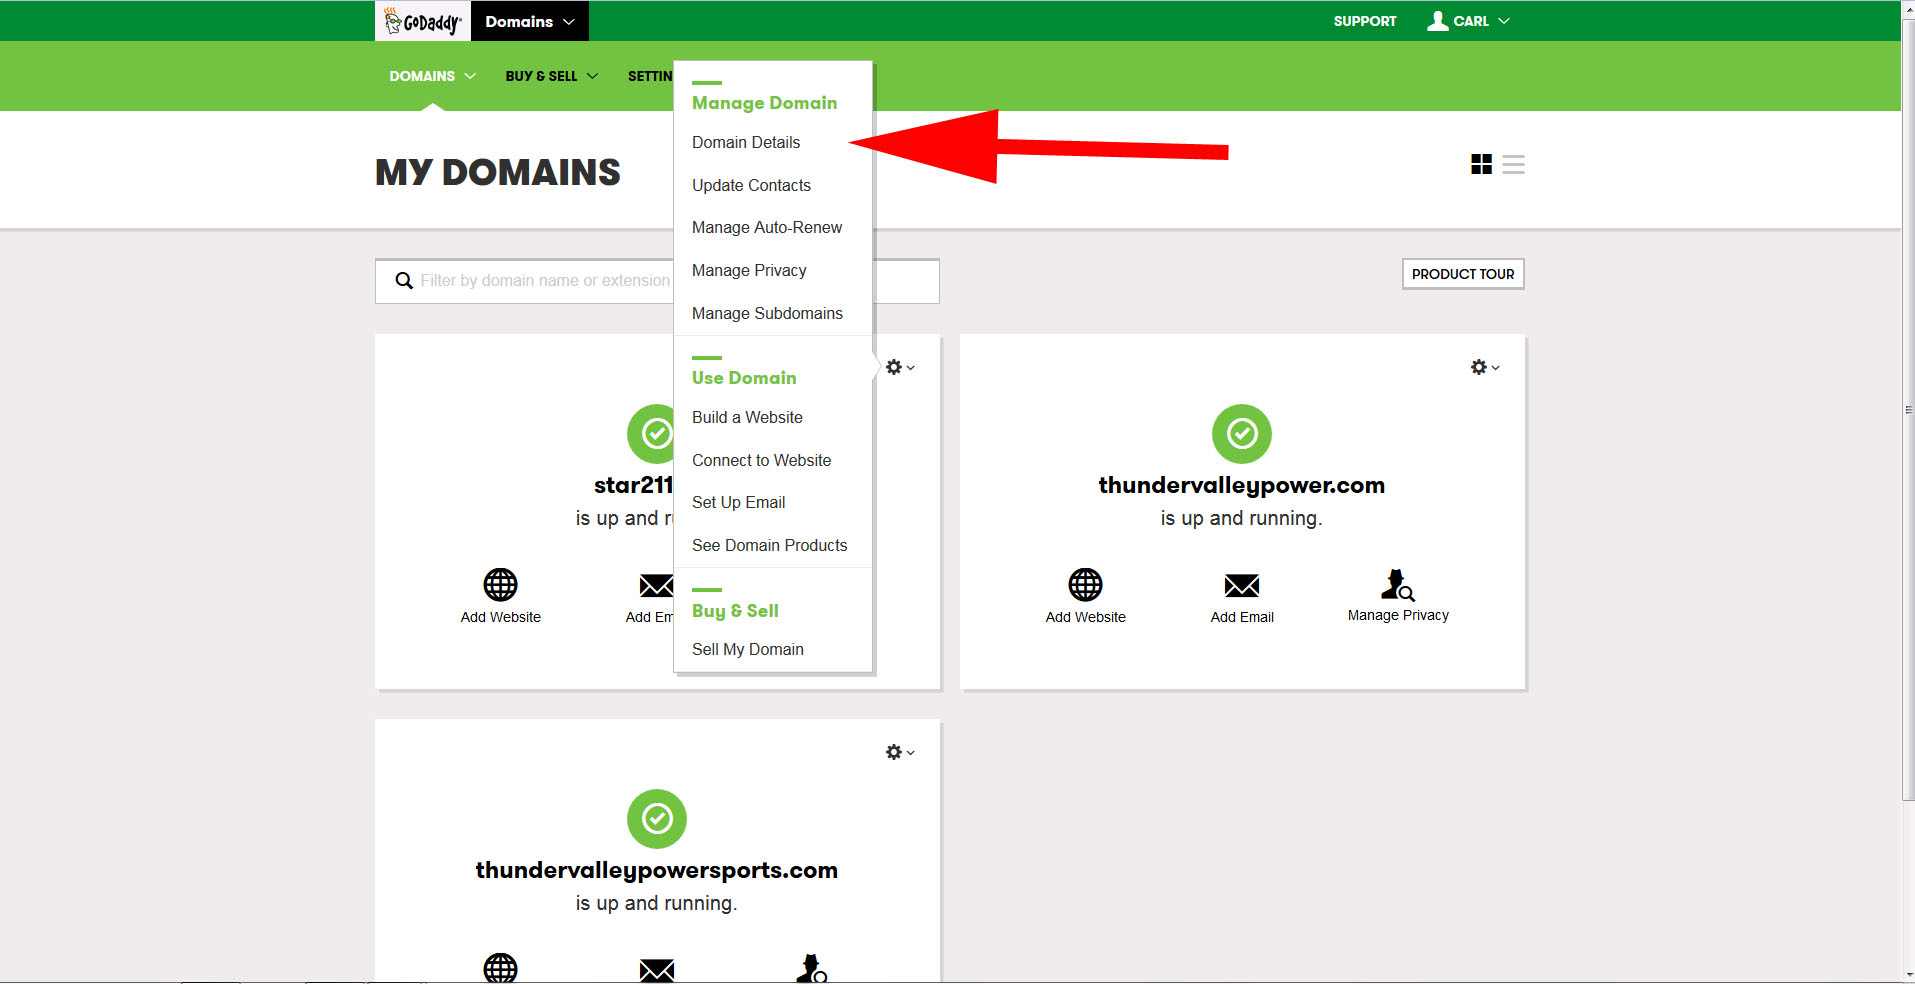Click the GoDaddy logo
This screenshot has width=1915, height=984.
pos(423,21)
